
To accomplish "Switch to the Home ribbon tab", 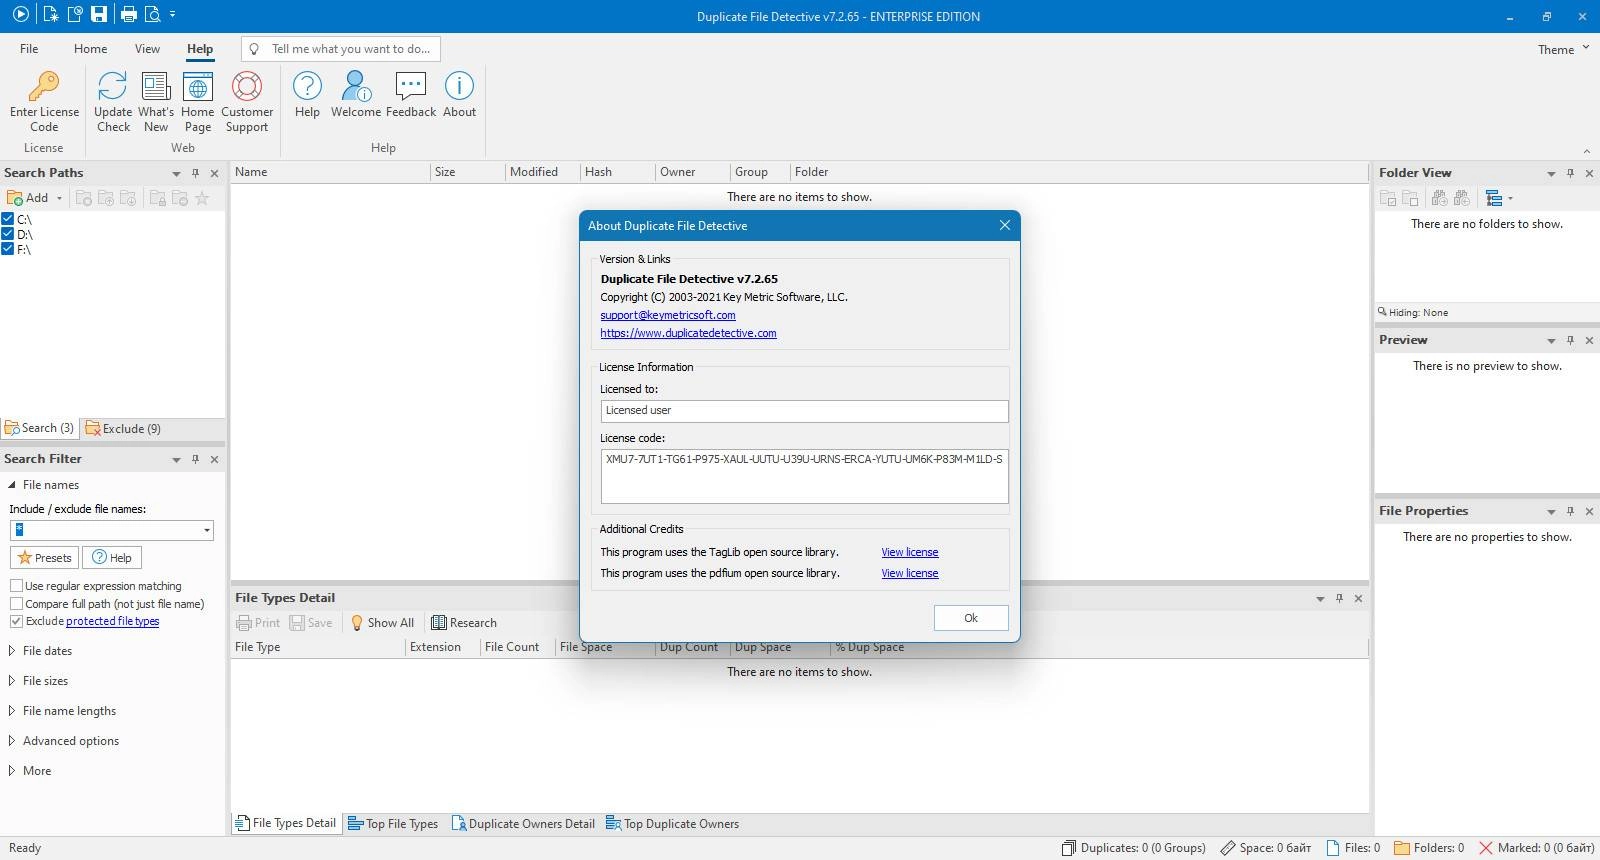I will point(90,48).
